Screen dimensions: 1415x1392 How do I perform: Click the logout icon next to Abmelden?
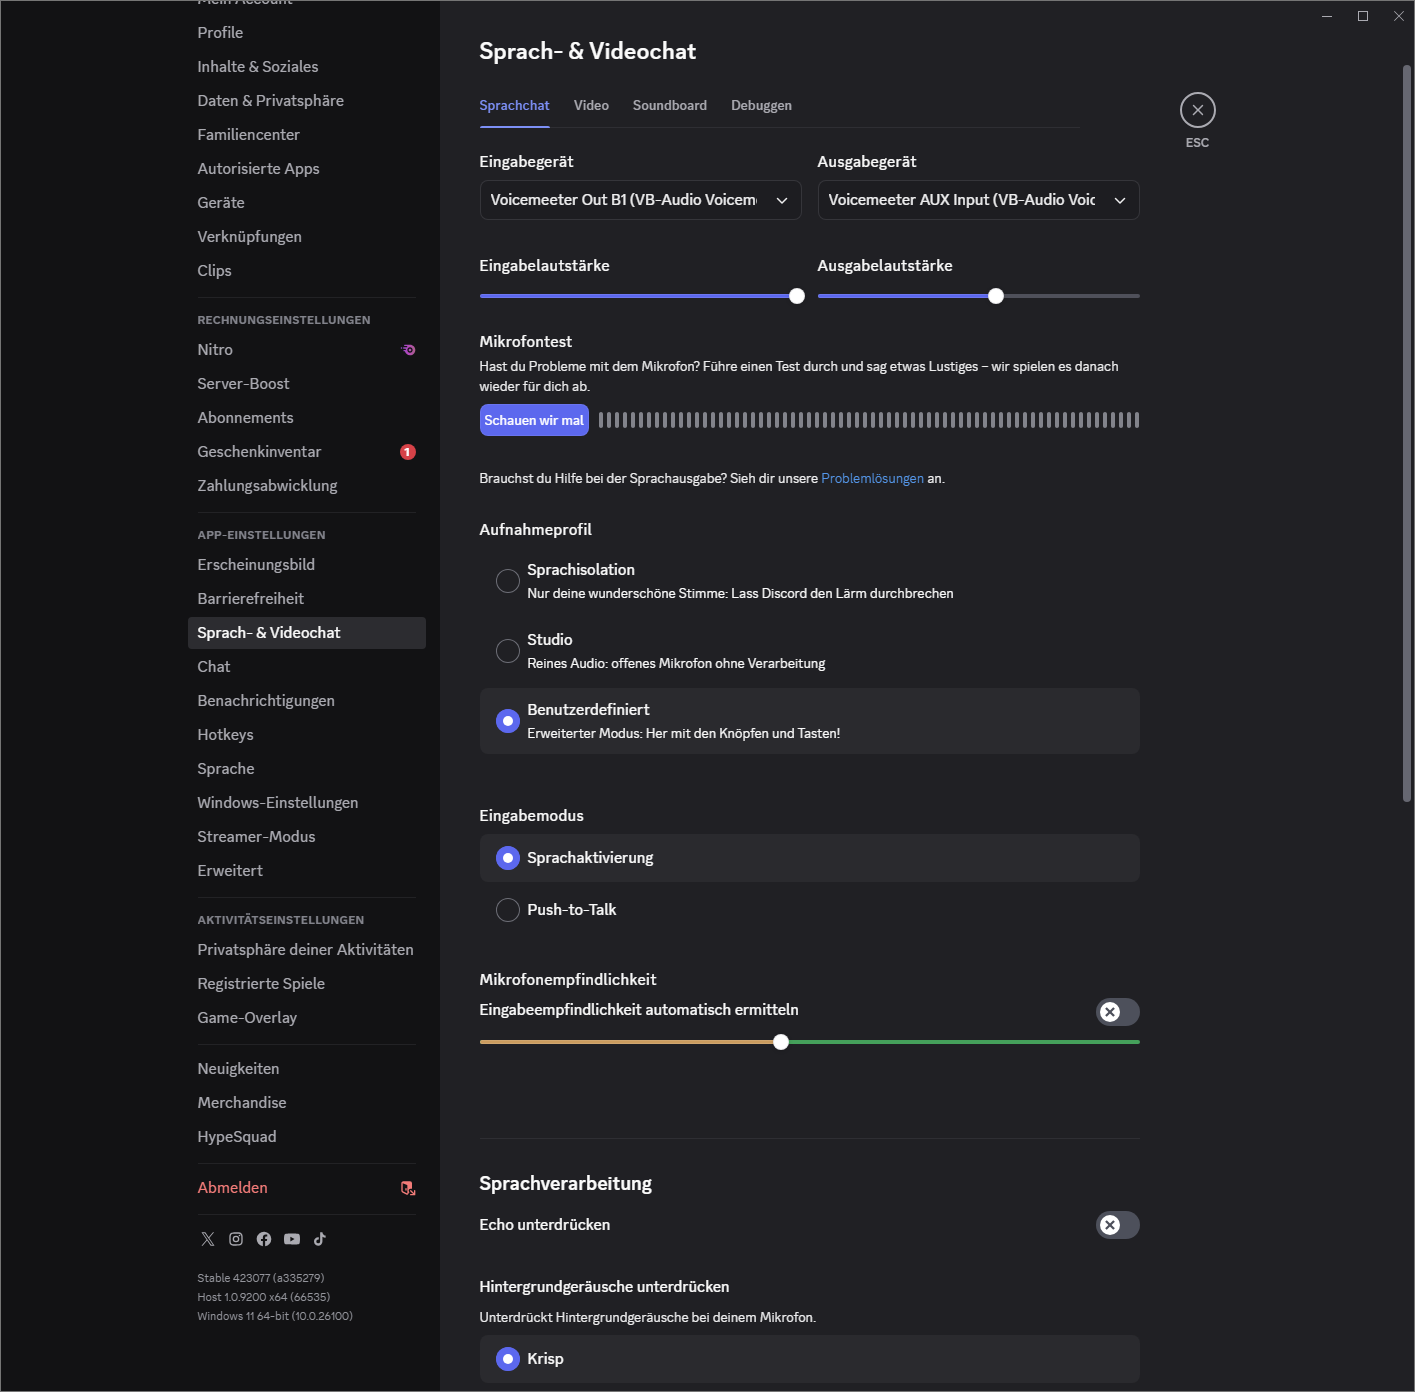408,1188
